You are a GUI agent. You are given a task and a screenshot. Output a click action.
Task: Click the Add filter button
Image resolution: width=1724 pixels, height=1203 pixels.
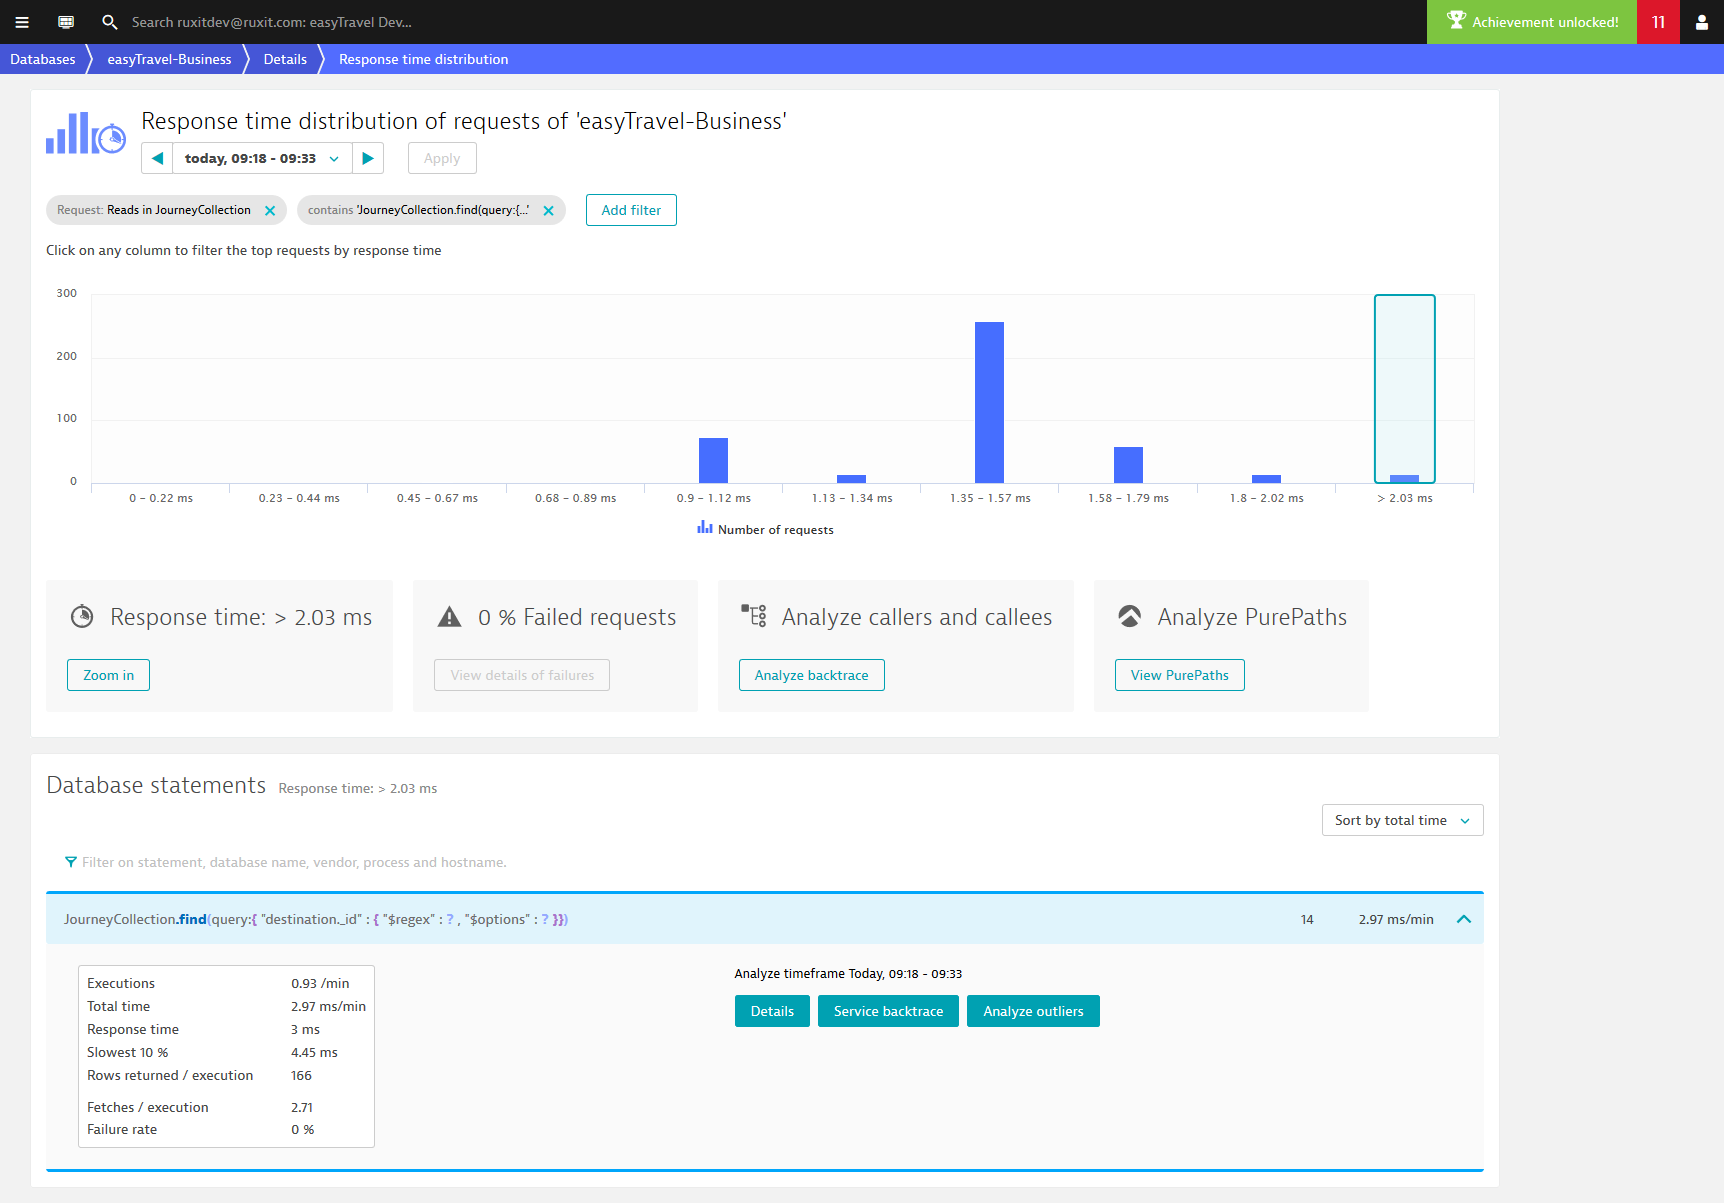click(631, 210)
